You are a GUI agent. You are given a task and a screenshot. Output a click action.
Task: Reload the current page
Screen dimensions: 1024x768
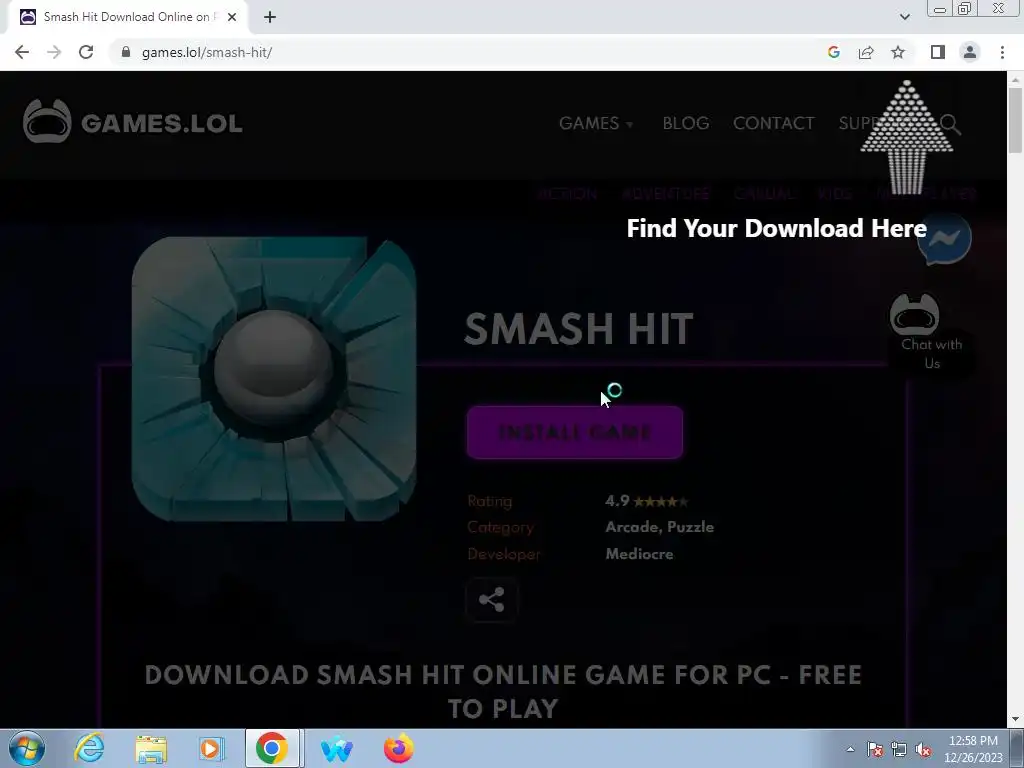coord(86,52)
